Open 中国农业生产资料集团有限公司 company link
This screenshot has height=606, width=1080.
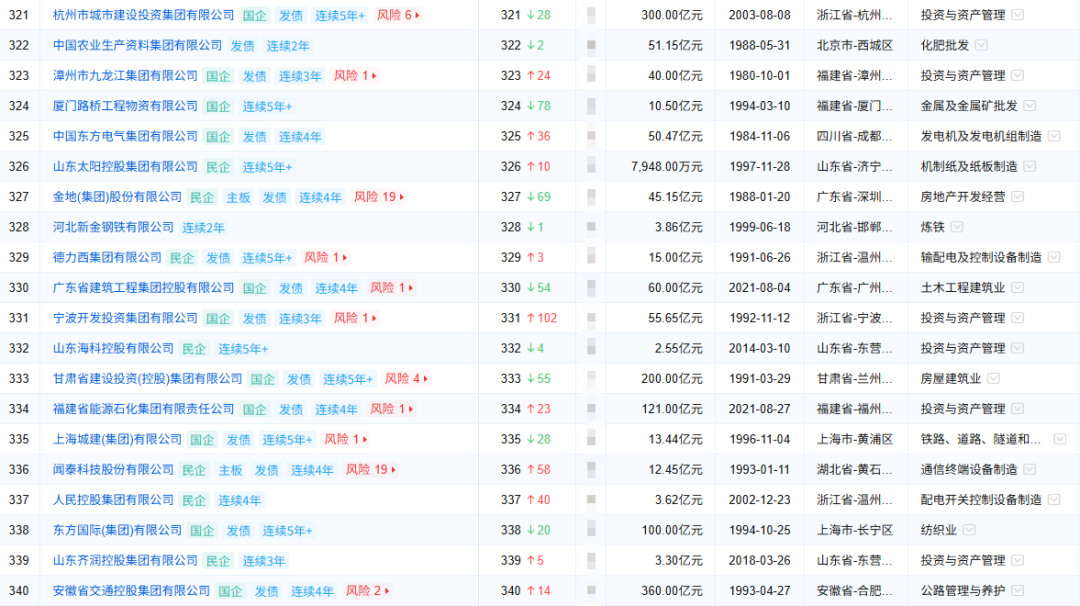(137, 45)
